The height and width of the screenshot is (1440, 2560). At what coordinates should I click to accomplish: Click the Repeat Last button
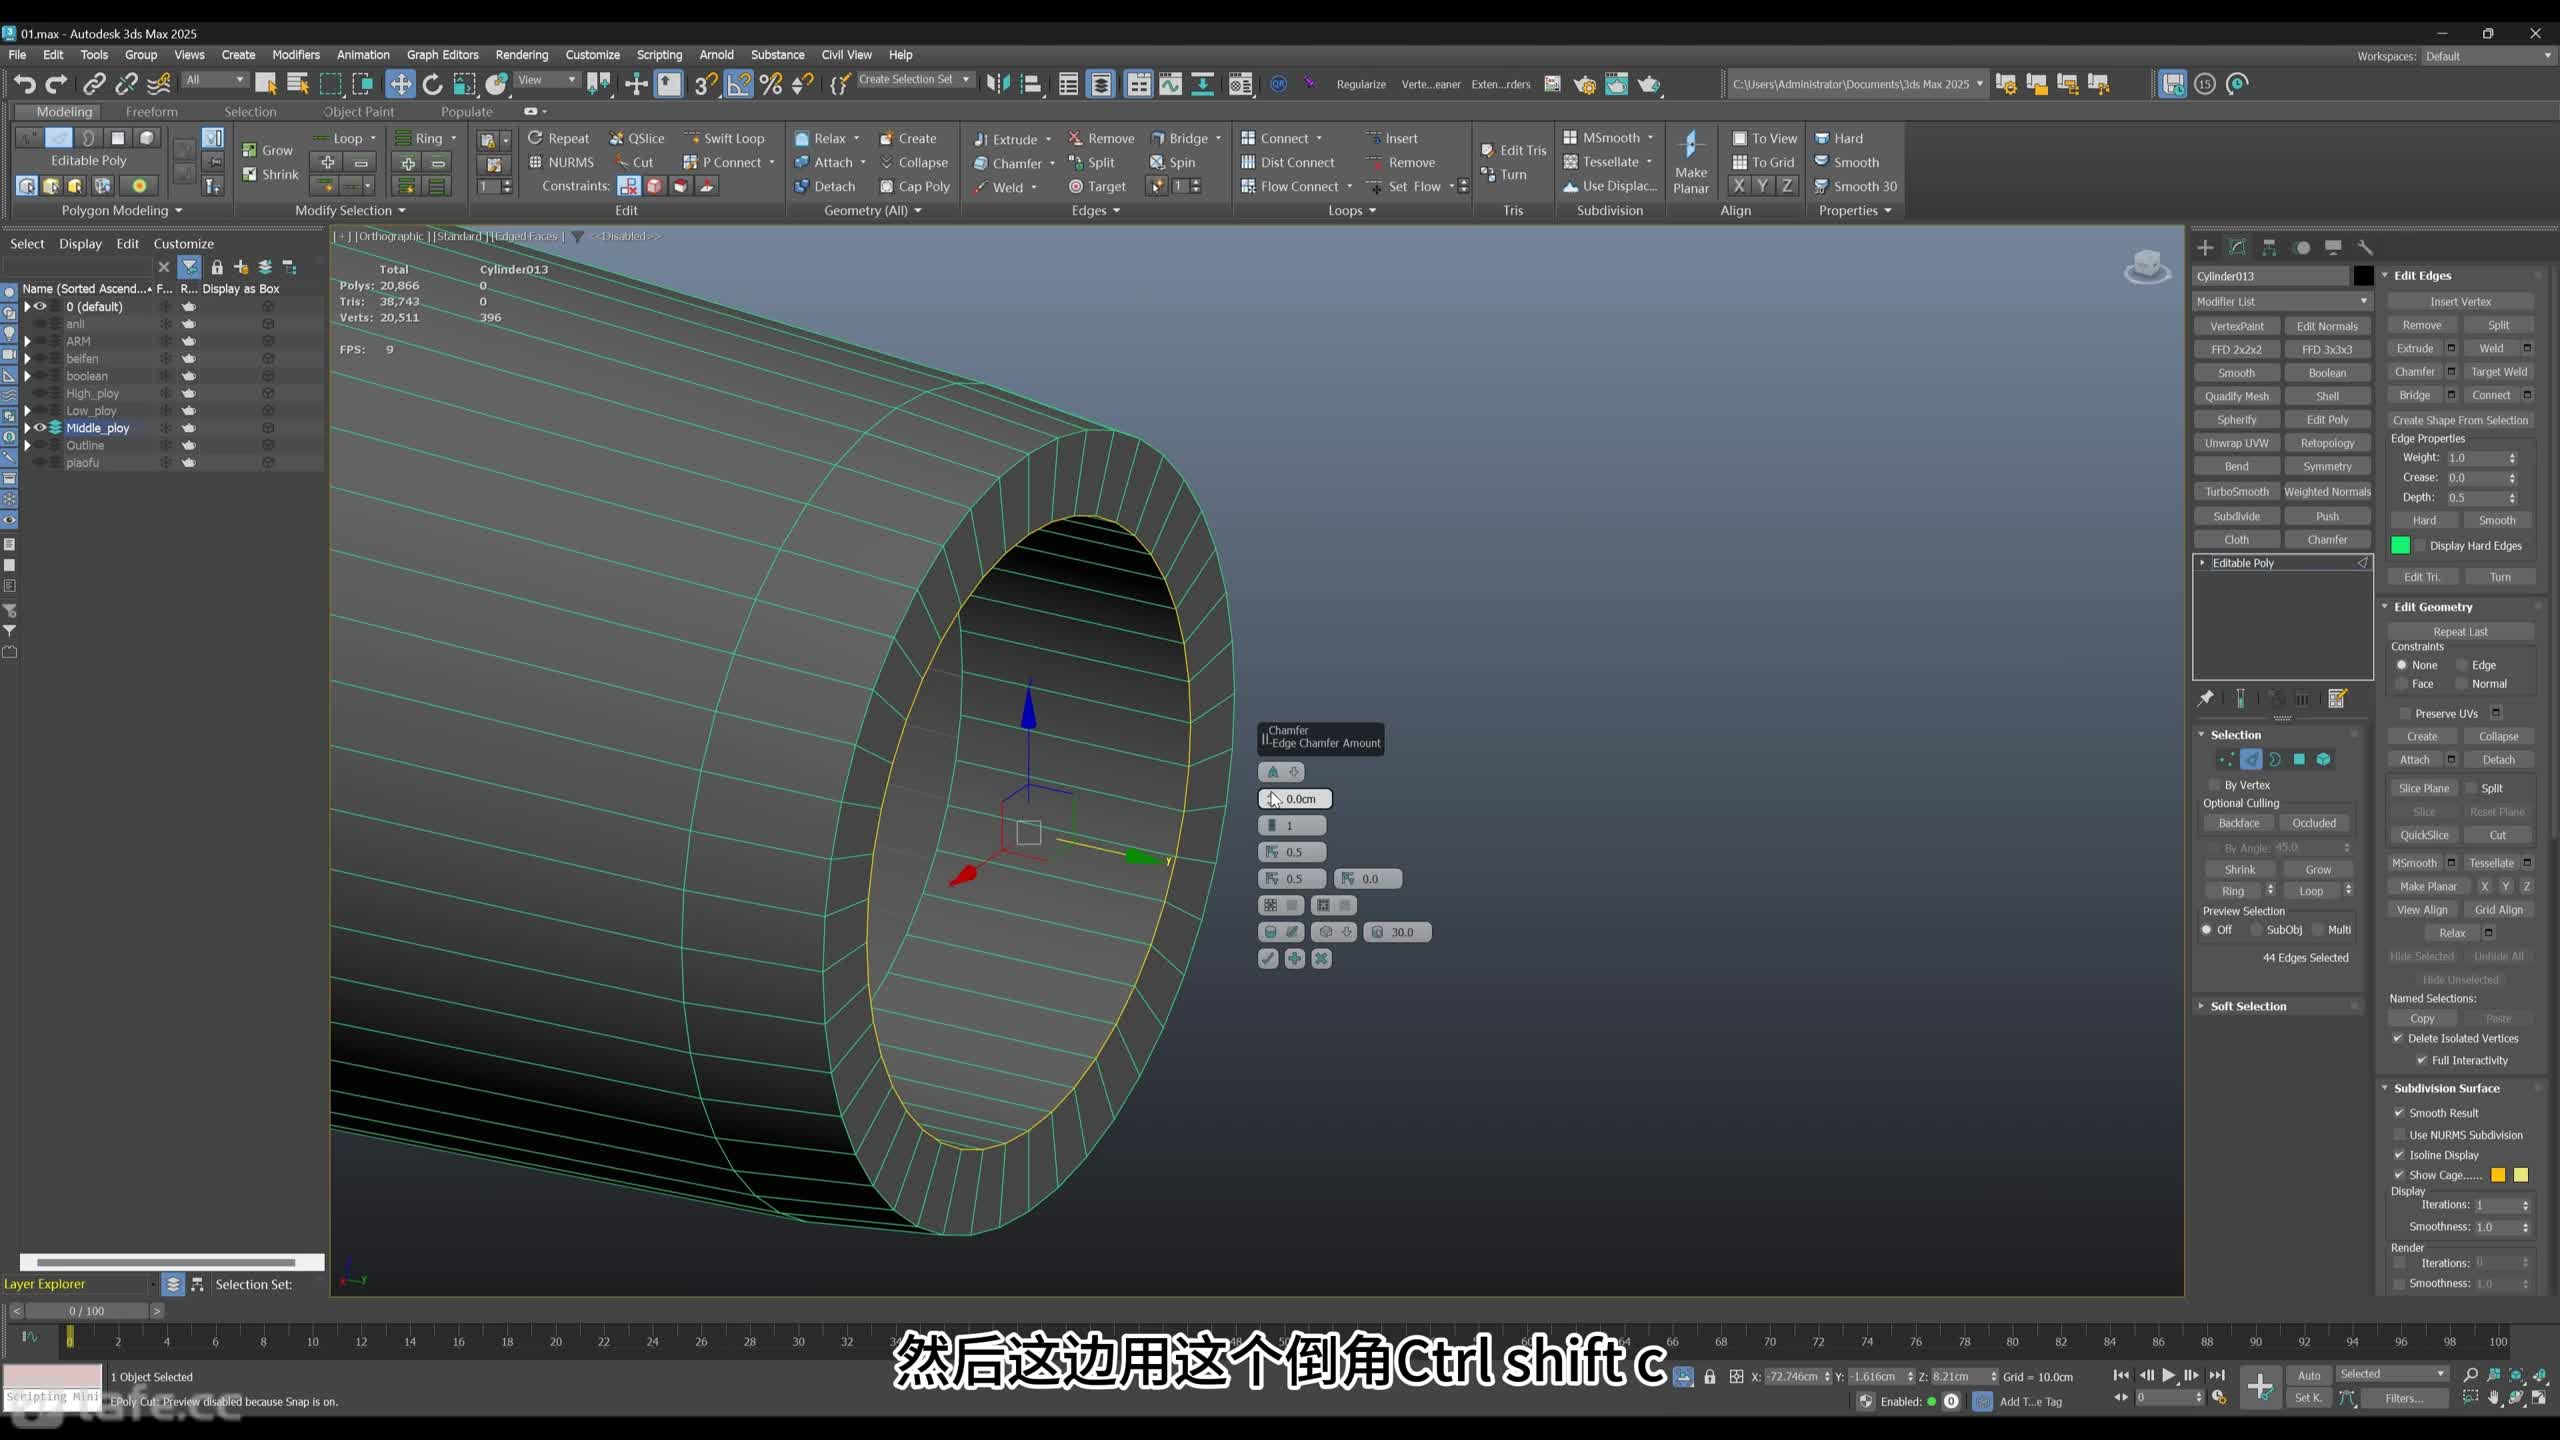coord(2460,632)
